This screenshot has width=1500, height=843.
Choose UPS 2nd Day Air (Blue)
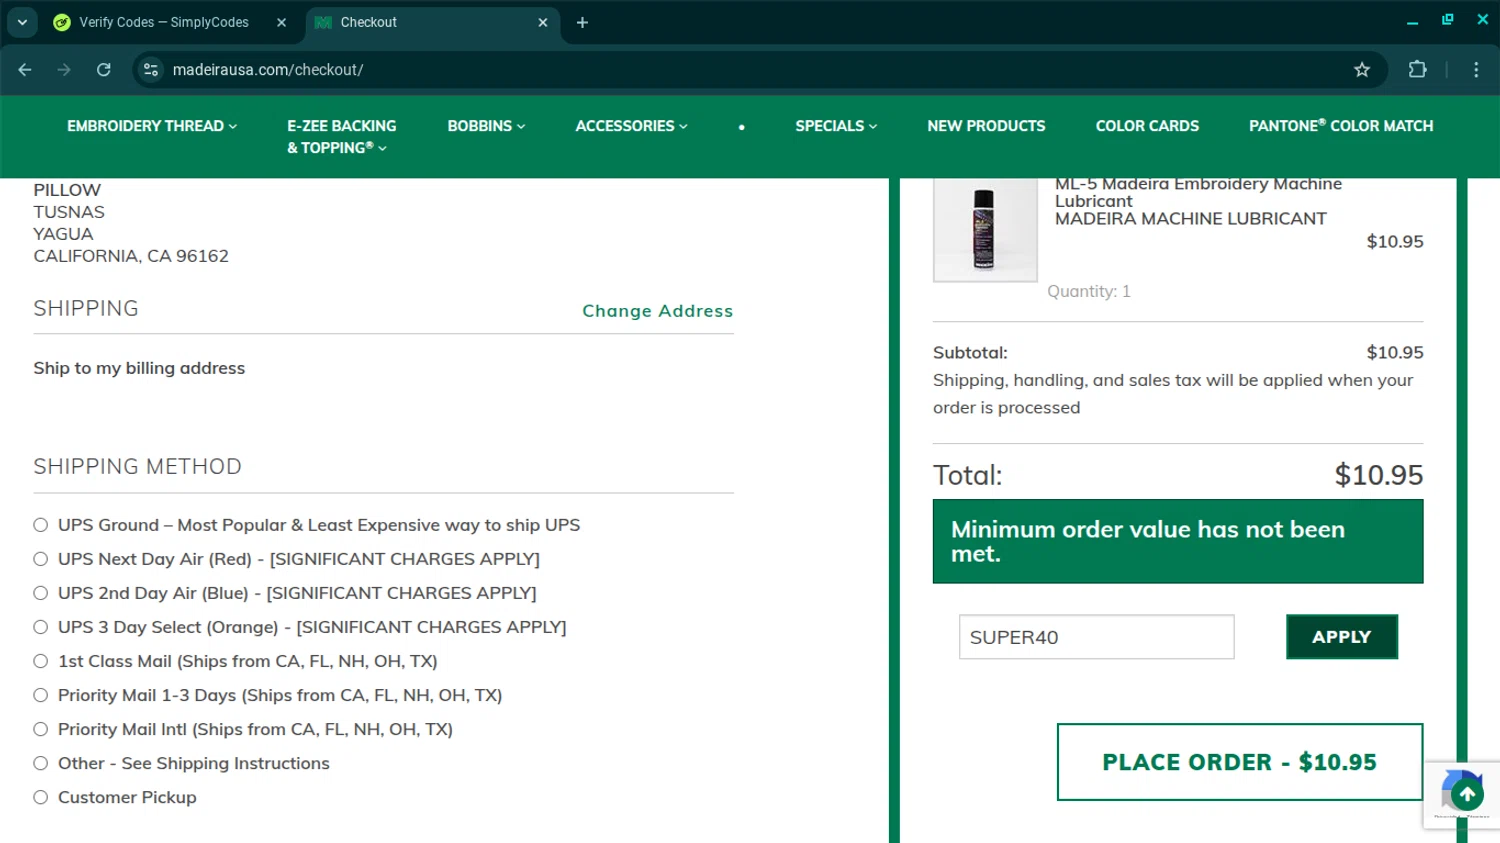(x=41, y=593)
